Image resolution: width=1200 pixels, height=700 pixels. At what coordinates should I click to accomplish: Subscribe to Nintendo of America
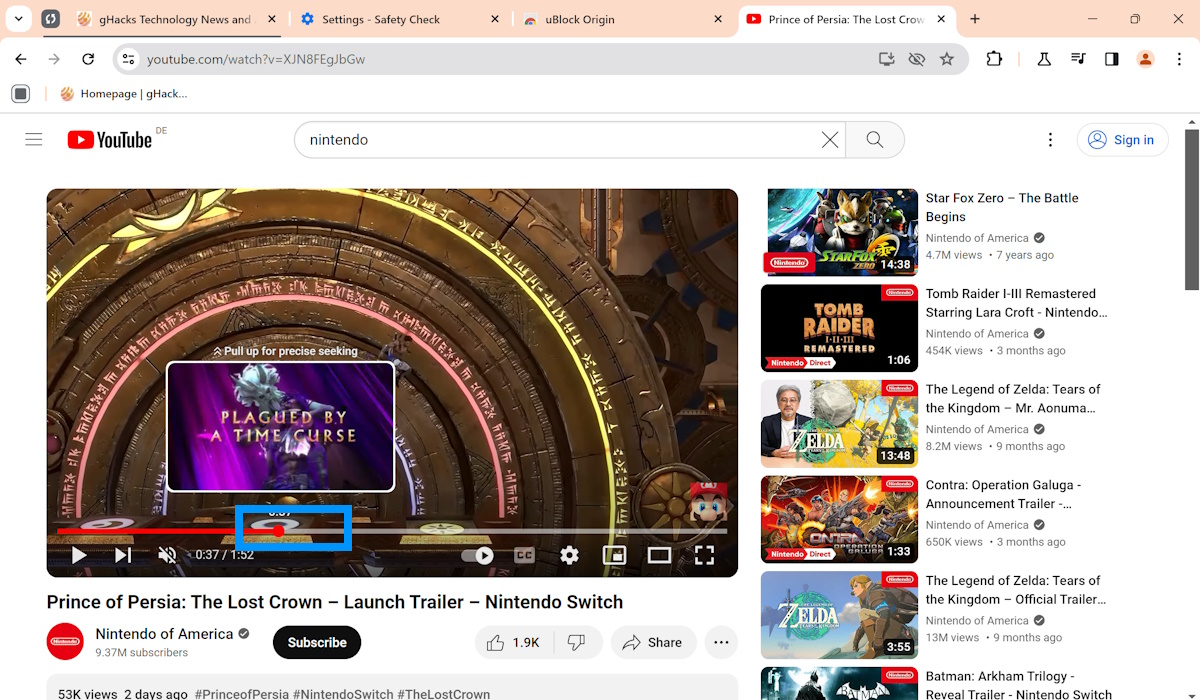coord(316,642)
